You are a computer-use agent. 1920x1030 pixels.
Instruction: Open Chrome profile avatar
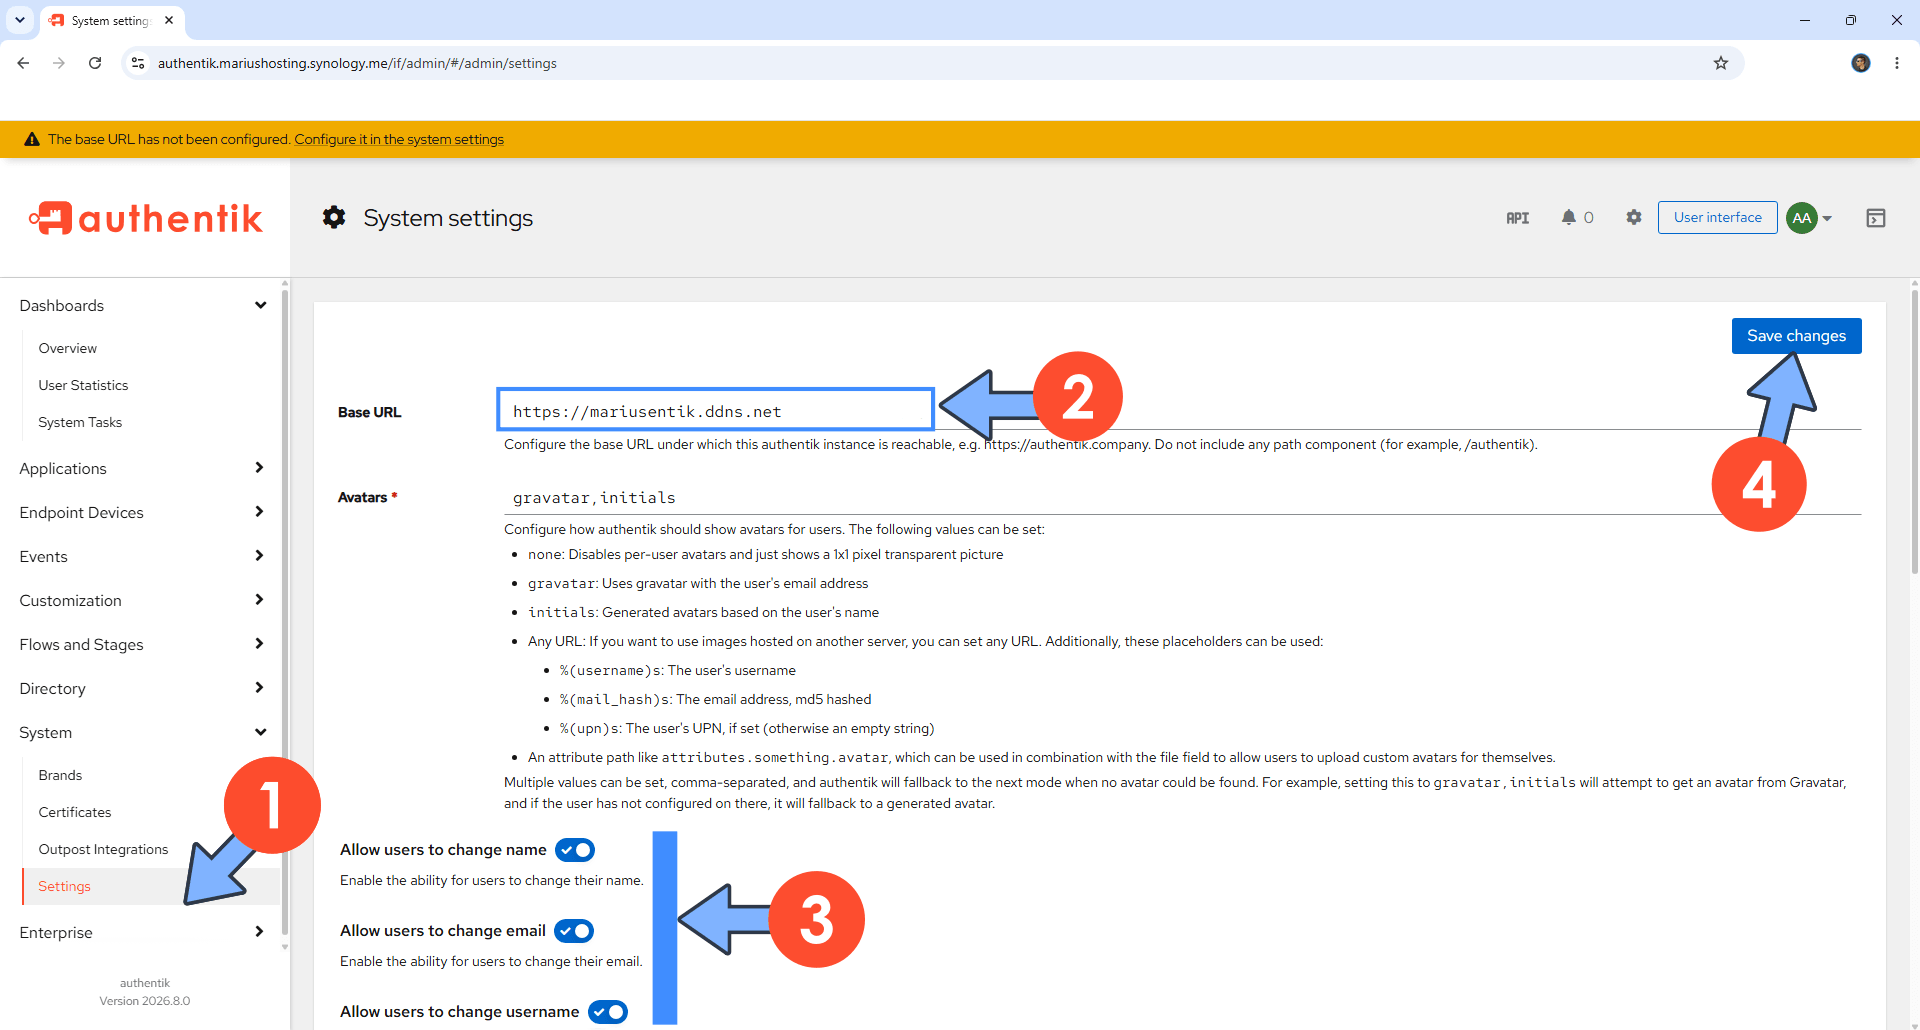(x=1861, y=63)
